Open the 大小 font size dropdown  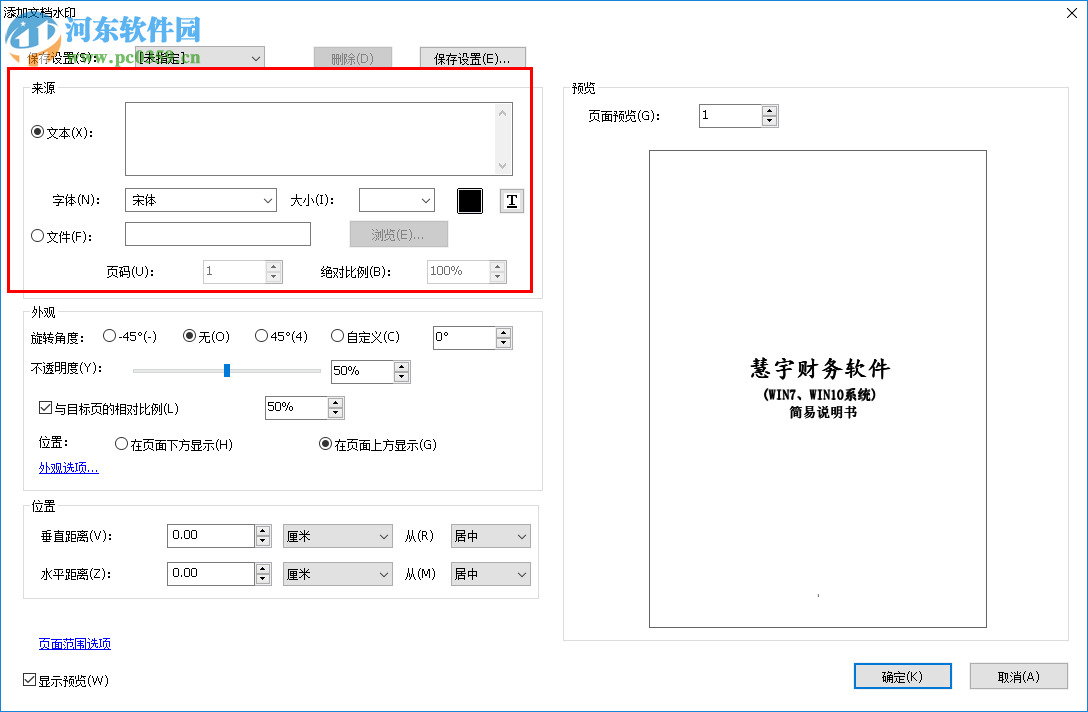(x=427, y=200)
